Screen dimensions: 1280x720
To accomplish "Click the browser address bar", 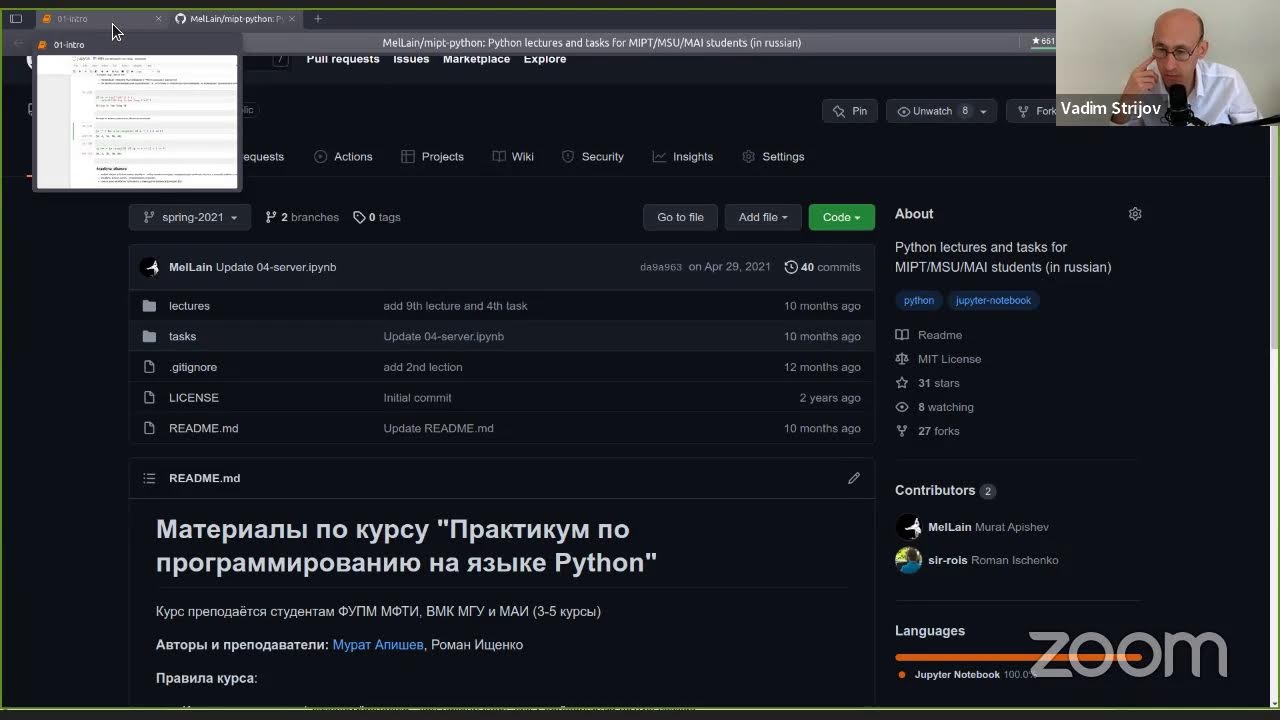I will (591, 42).
